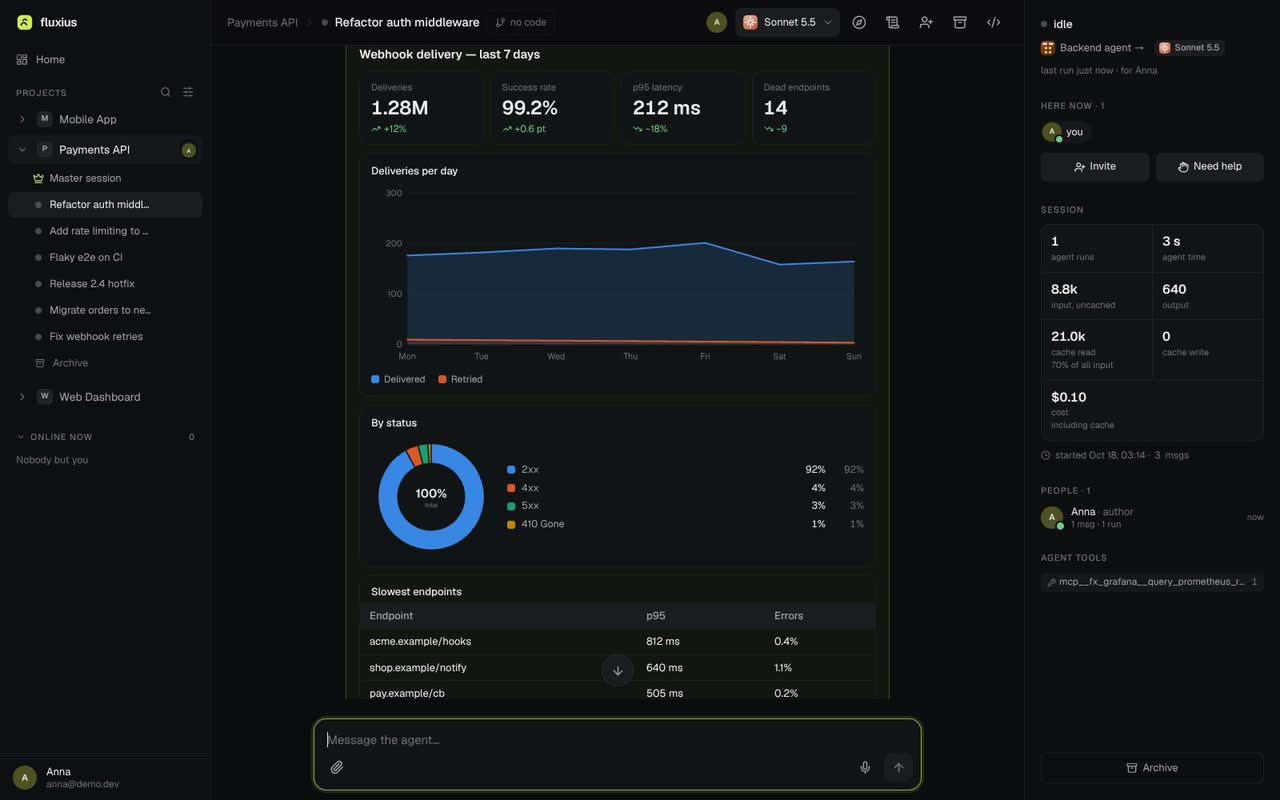The height and width of the screenshot is (800, 1280).
Task: Start voice input with the microphone icon
Action: click(x=865, y=767)
